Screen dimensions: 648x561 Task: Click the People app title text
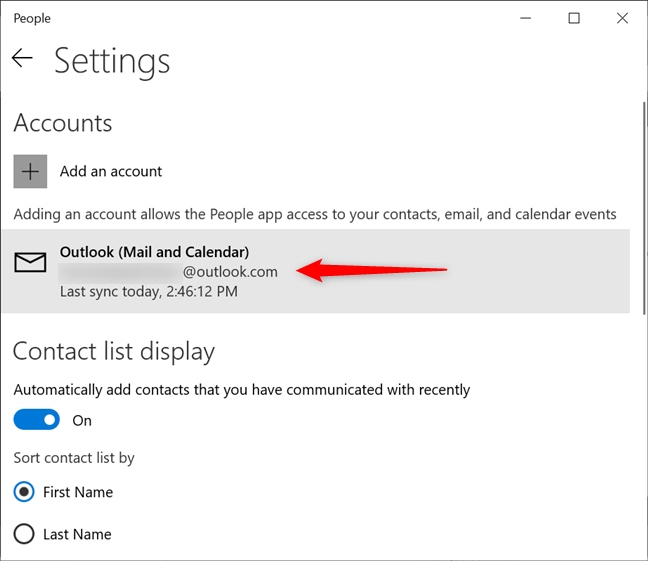(32, 19)
